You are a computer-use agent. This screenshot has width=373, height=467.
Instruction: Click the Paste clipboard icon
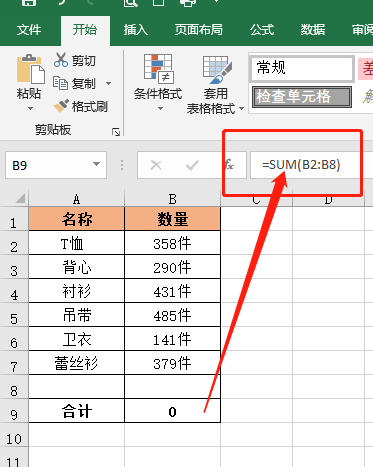pyautogui.click(x=31, y=69)
